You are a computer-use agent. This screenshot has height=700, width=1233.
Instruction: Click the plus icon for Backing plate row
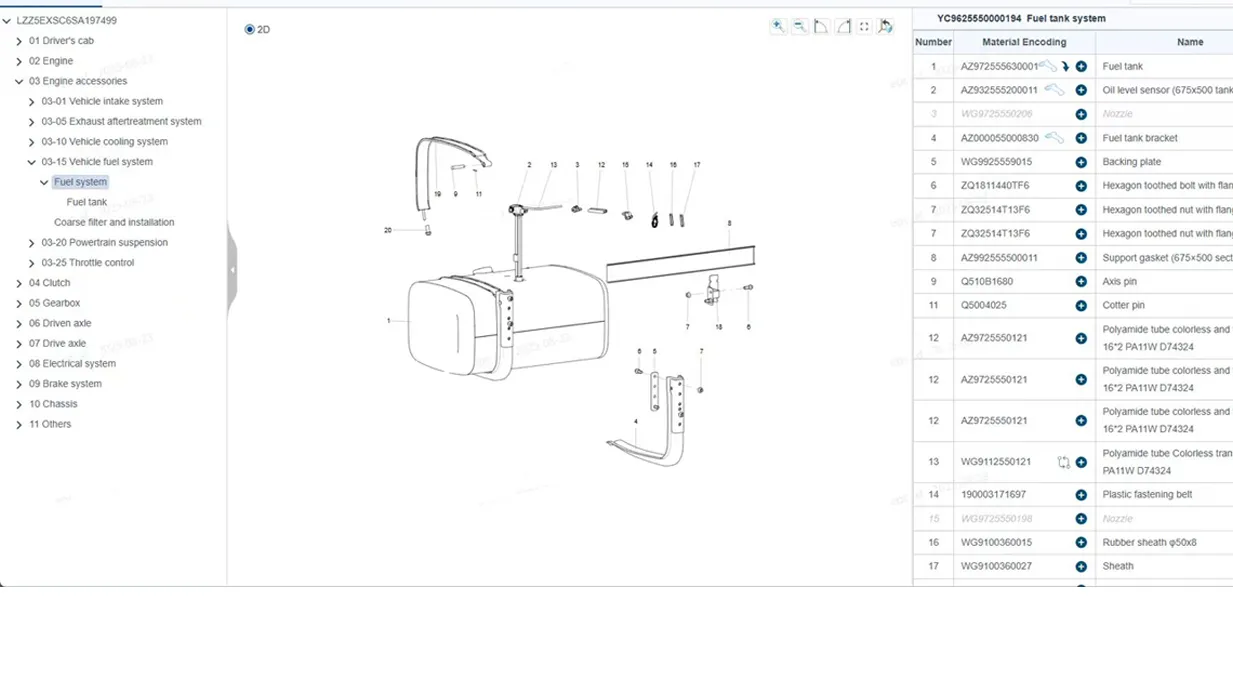[x=1081, y=162]
